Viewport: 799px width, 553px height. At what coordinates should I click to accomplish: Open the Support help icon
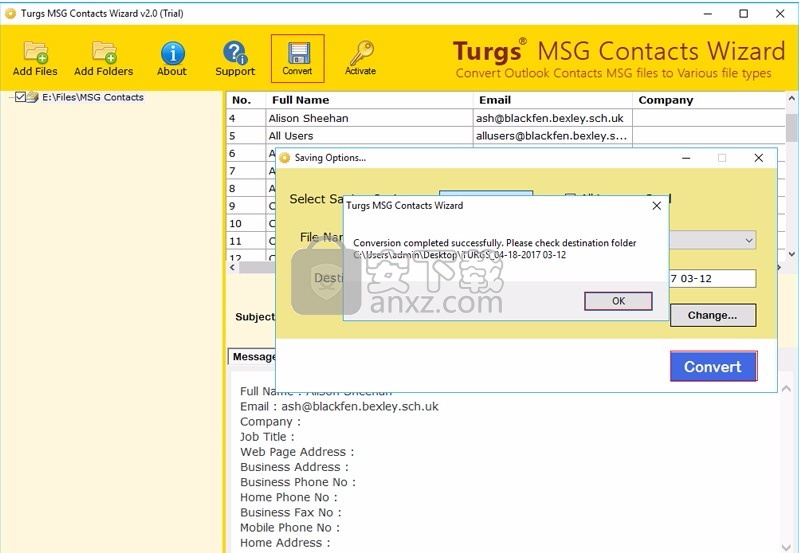click(235, 58)
